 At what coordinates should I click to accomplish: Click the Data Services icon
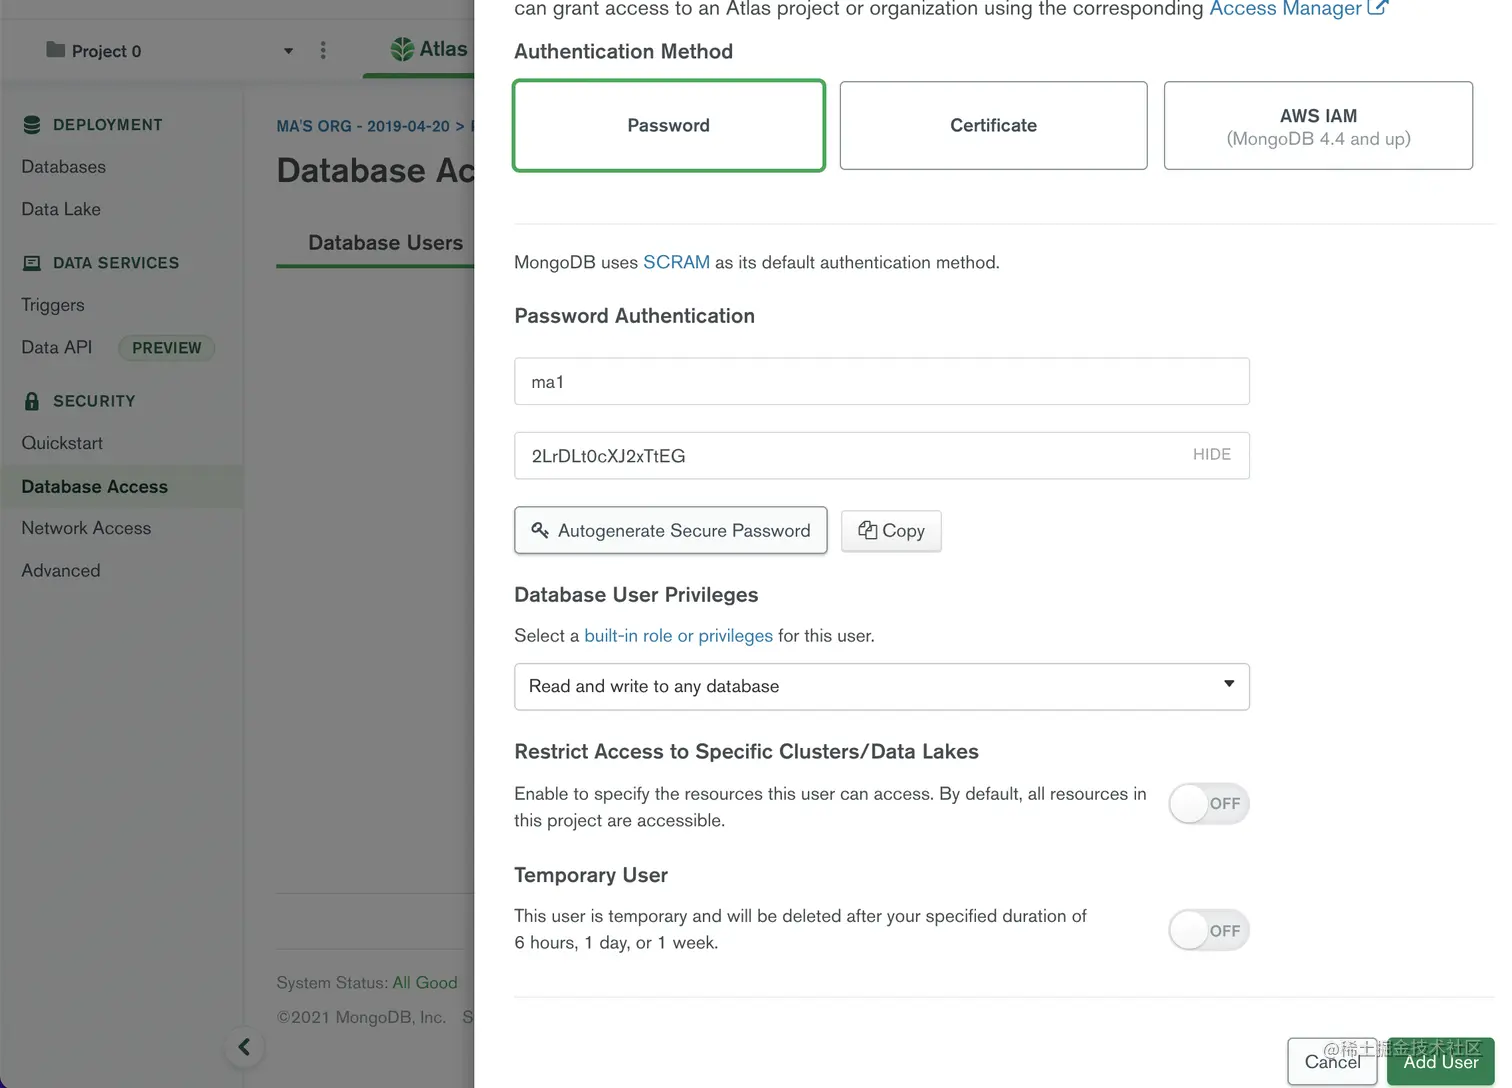click(x=32, y=263)
